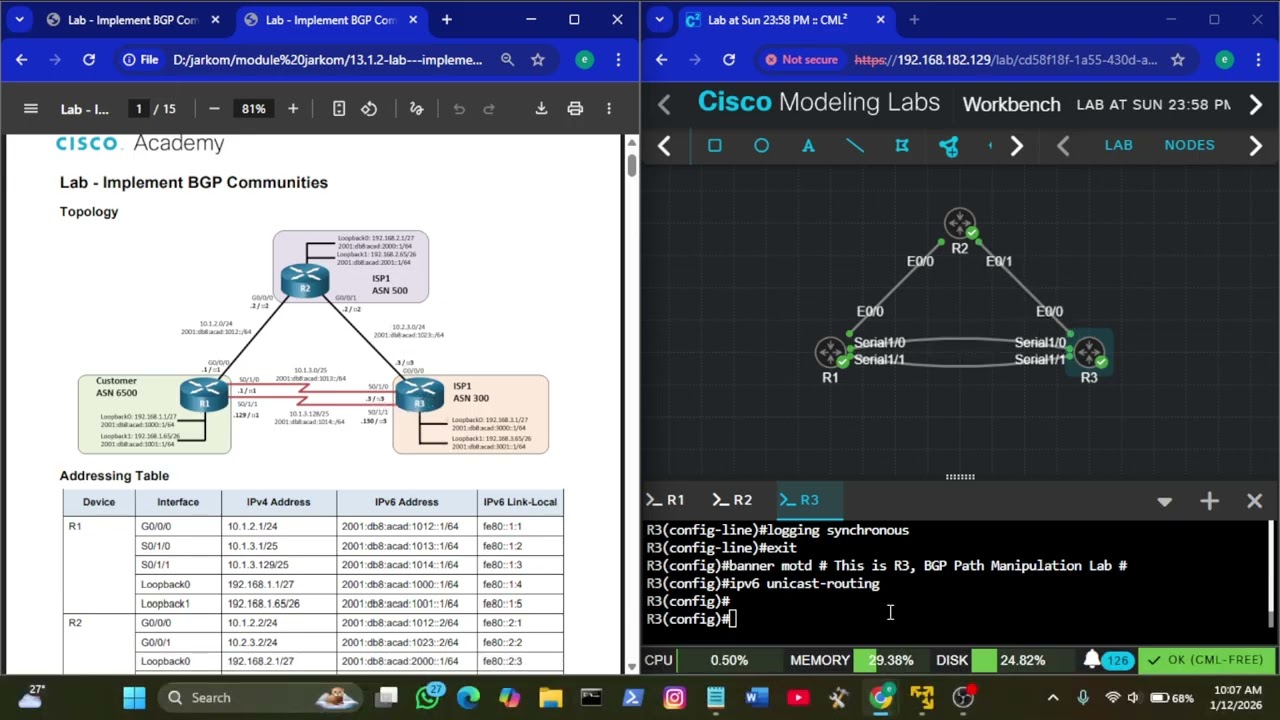The width and height of the screenshot is (1280, 720).
Task: Rotate the PDF counterclockwise
Action: [369, 108]
